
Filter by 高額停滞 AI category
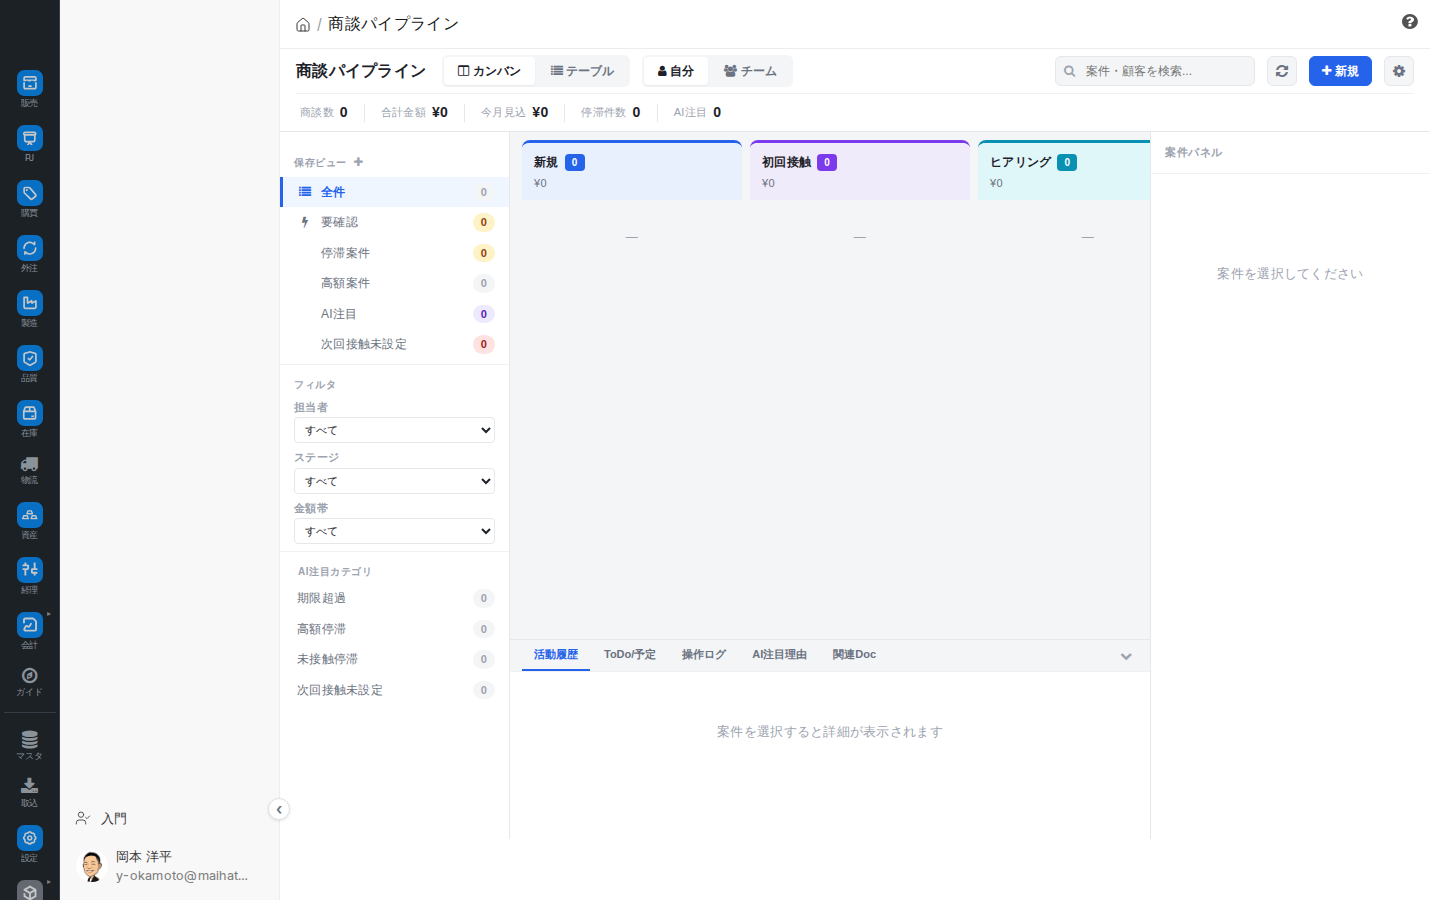395,629
